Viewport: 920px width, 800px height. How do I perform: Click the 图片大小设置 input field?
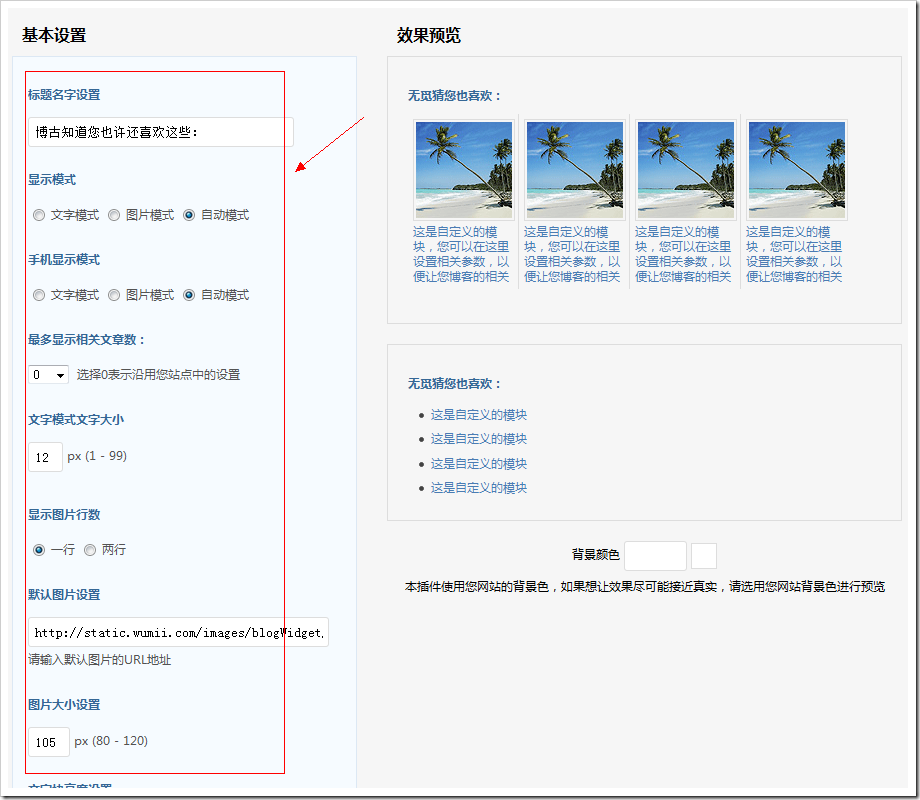click(49, 742)
